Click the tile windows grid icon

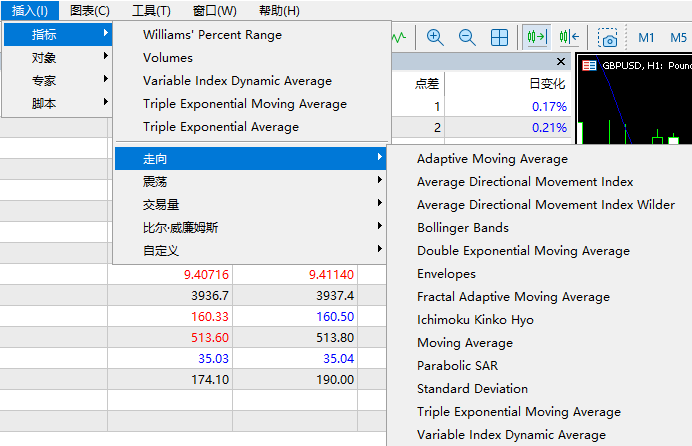click(499, 37)
